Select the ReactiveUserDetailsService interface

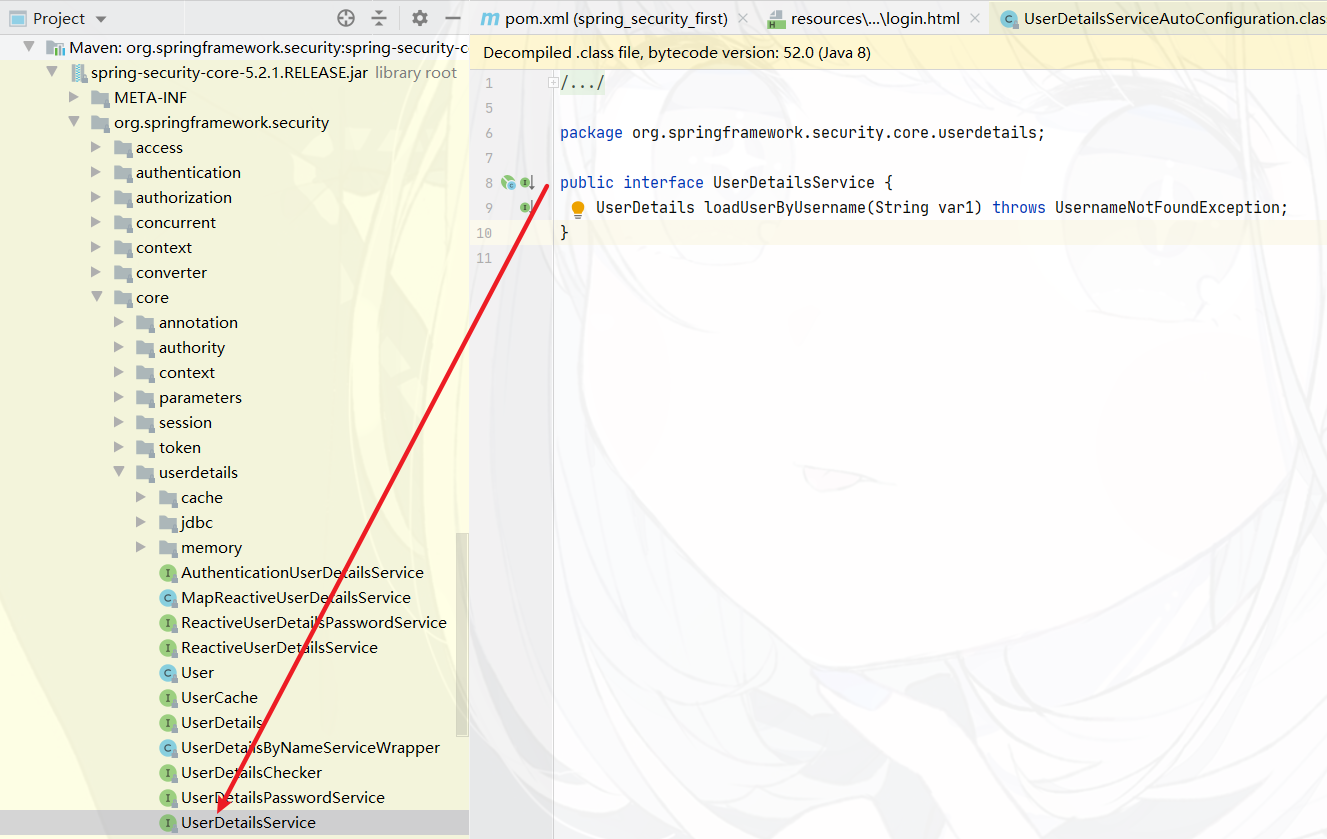point(279,648)
